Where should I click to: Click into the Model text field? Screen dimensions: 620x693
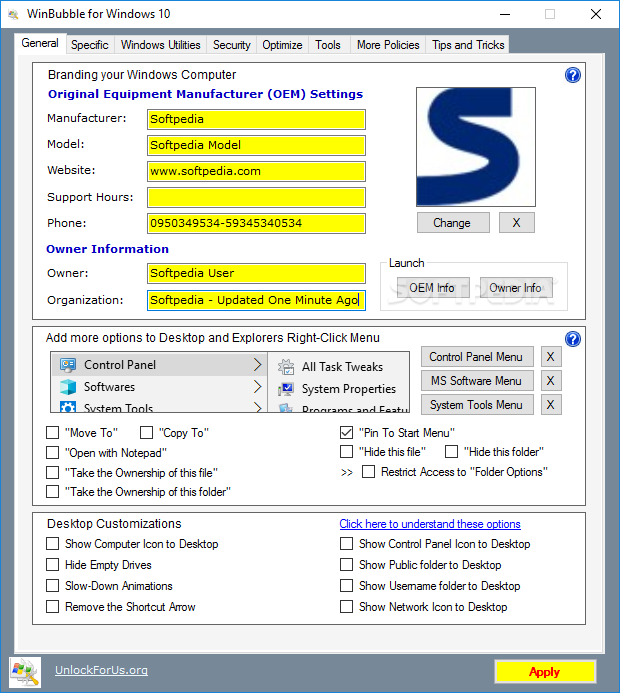coord(256,145)
